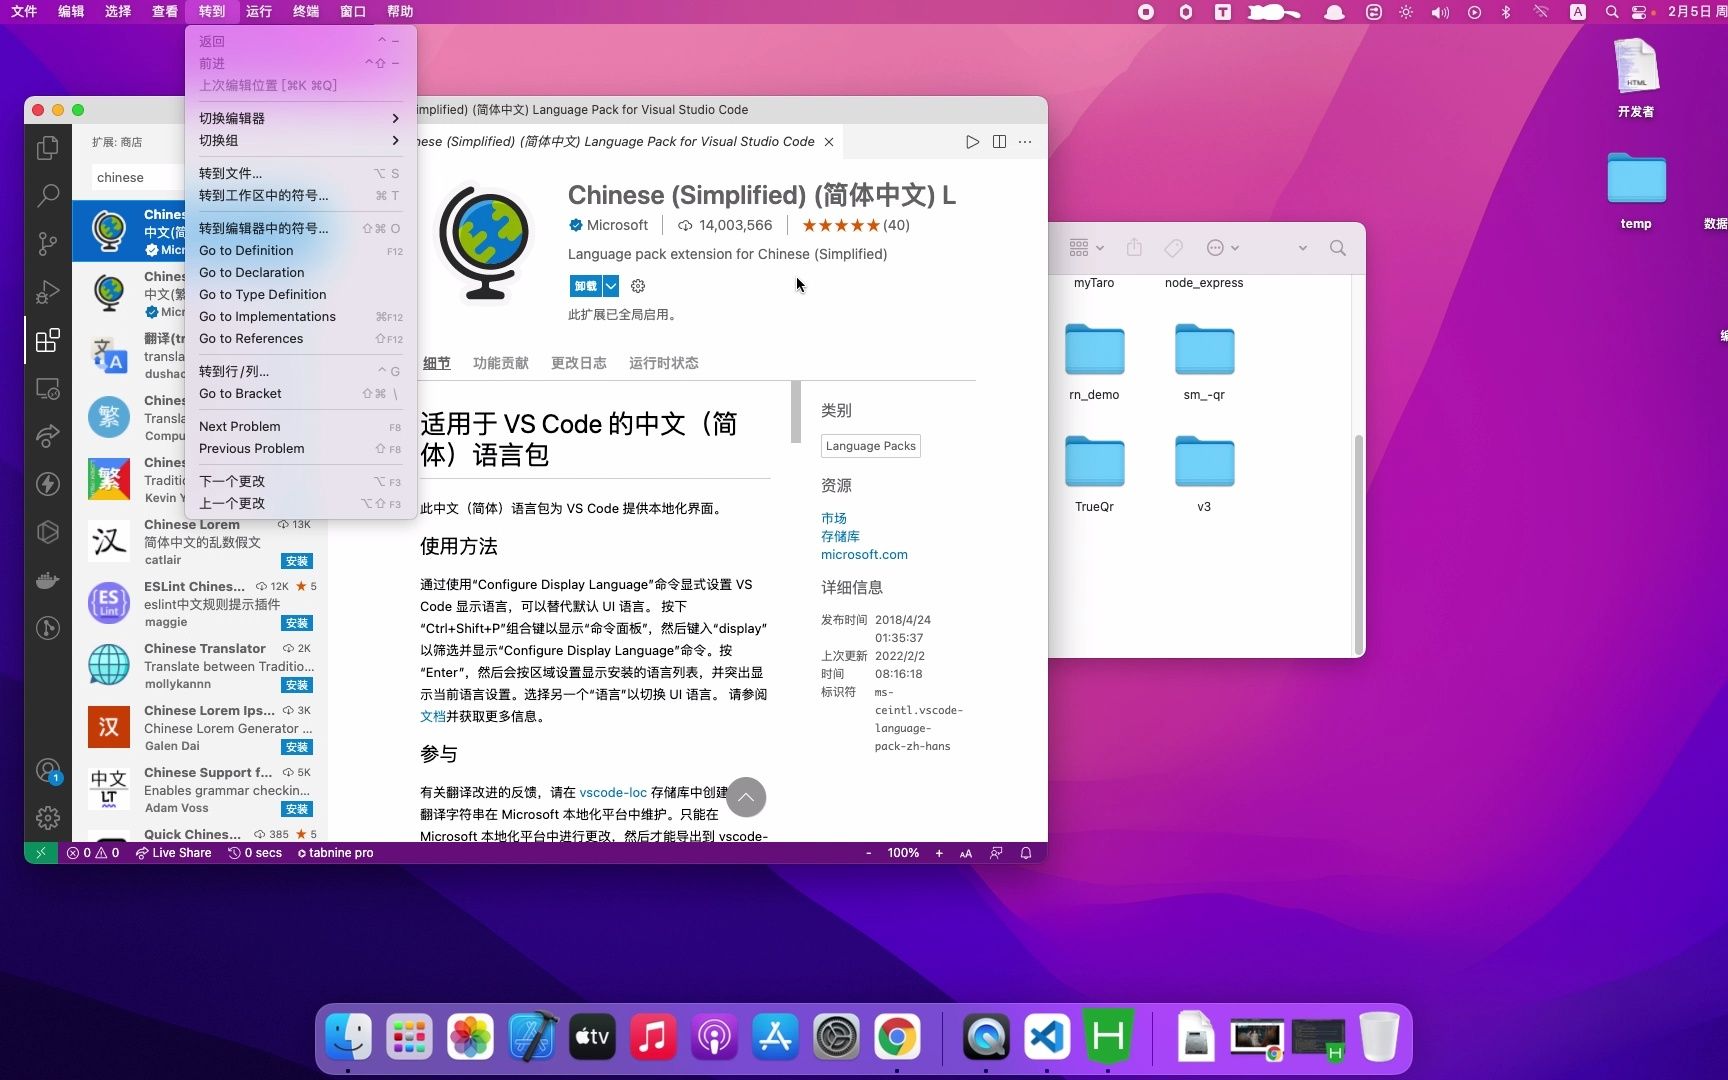Click the extension settings gear next to uninstall
1728x1080 pixels.
pos(638,286)
